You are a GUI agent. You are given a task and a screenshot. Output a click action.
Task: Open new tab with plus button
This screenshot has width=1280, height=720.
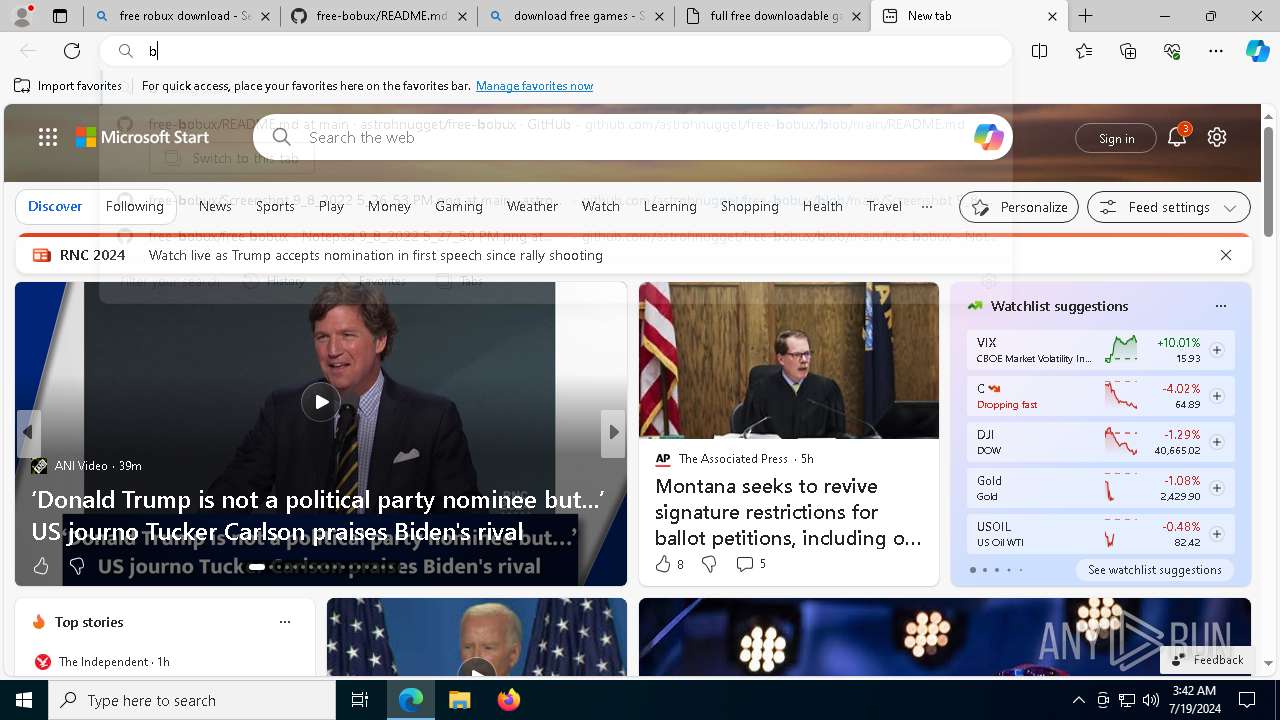pos(1085,16)
